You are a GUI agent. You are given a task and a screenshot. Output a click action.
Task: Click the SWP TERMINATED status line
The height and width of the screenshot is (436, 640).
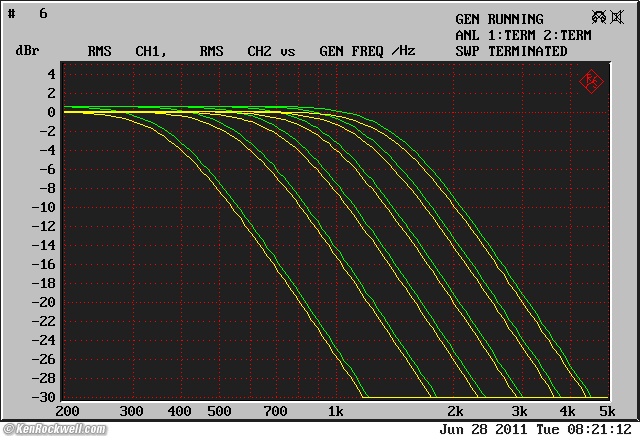[511, 51]
